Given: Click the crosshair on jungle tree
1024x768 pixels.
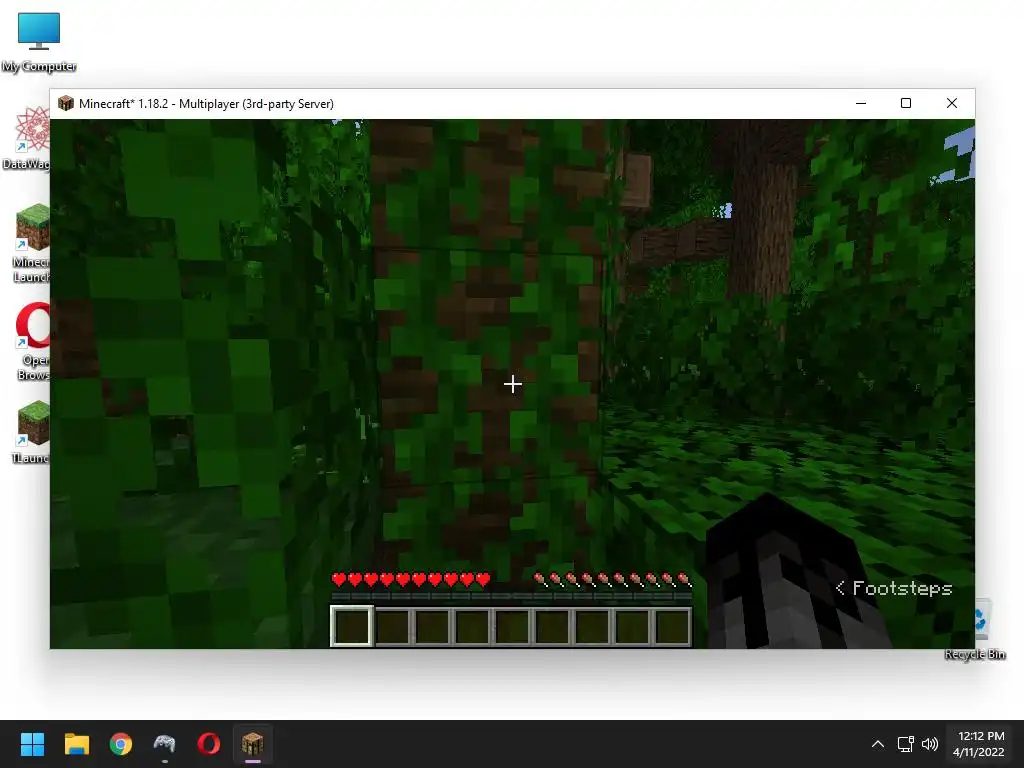Looking at the screenshot, I should point(513,384).
